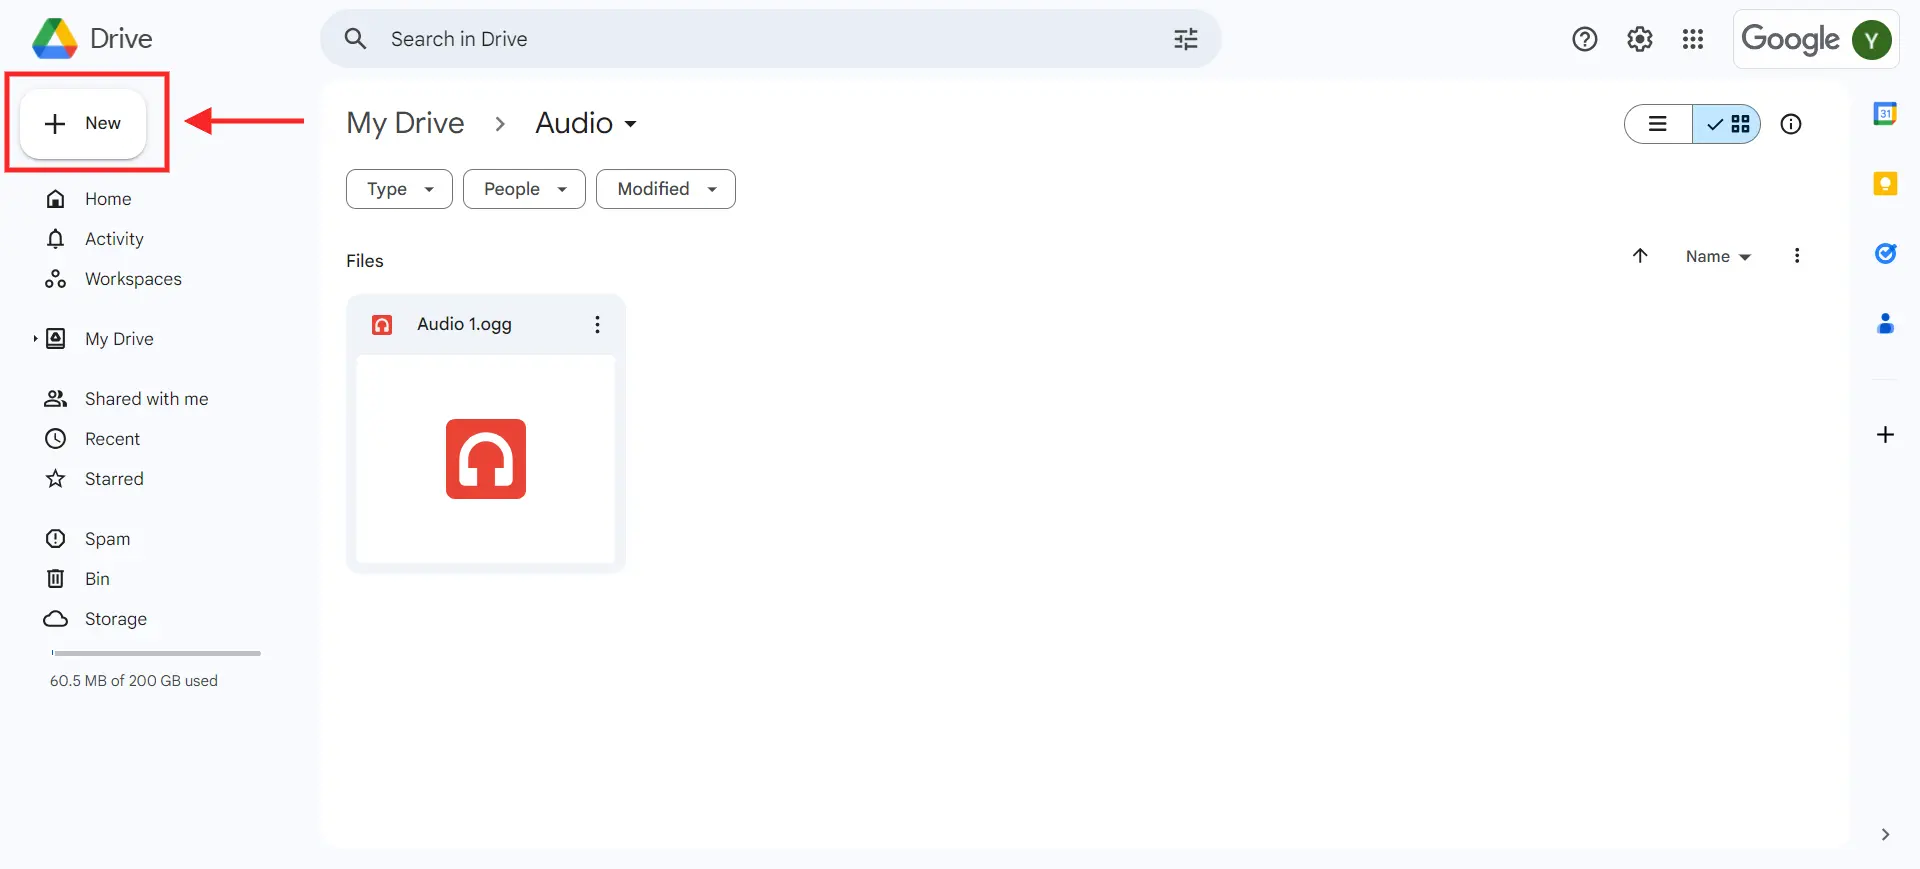Open the Modified filter dropdown
The height and width of the screenshot is (869, 1920).
[665, 189]
